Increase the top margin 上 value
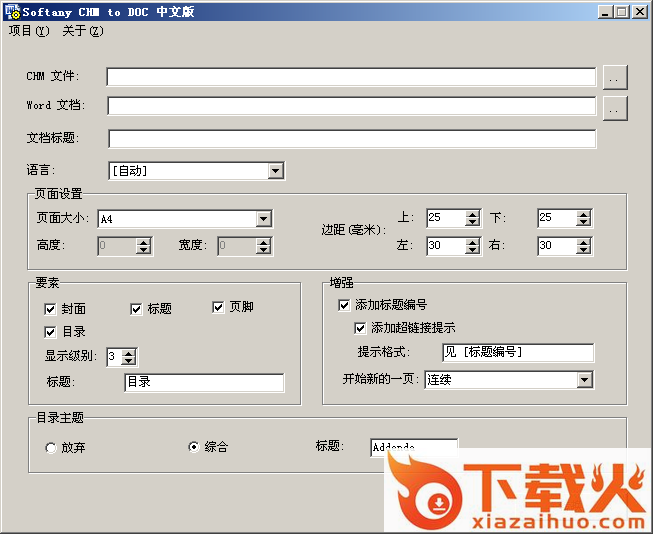This screenshot has width=653, height=534. point(472,214)
